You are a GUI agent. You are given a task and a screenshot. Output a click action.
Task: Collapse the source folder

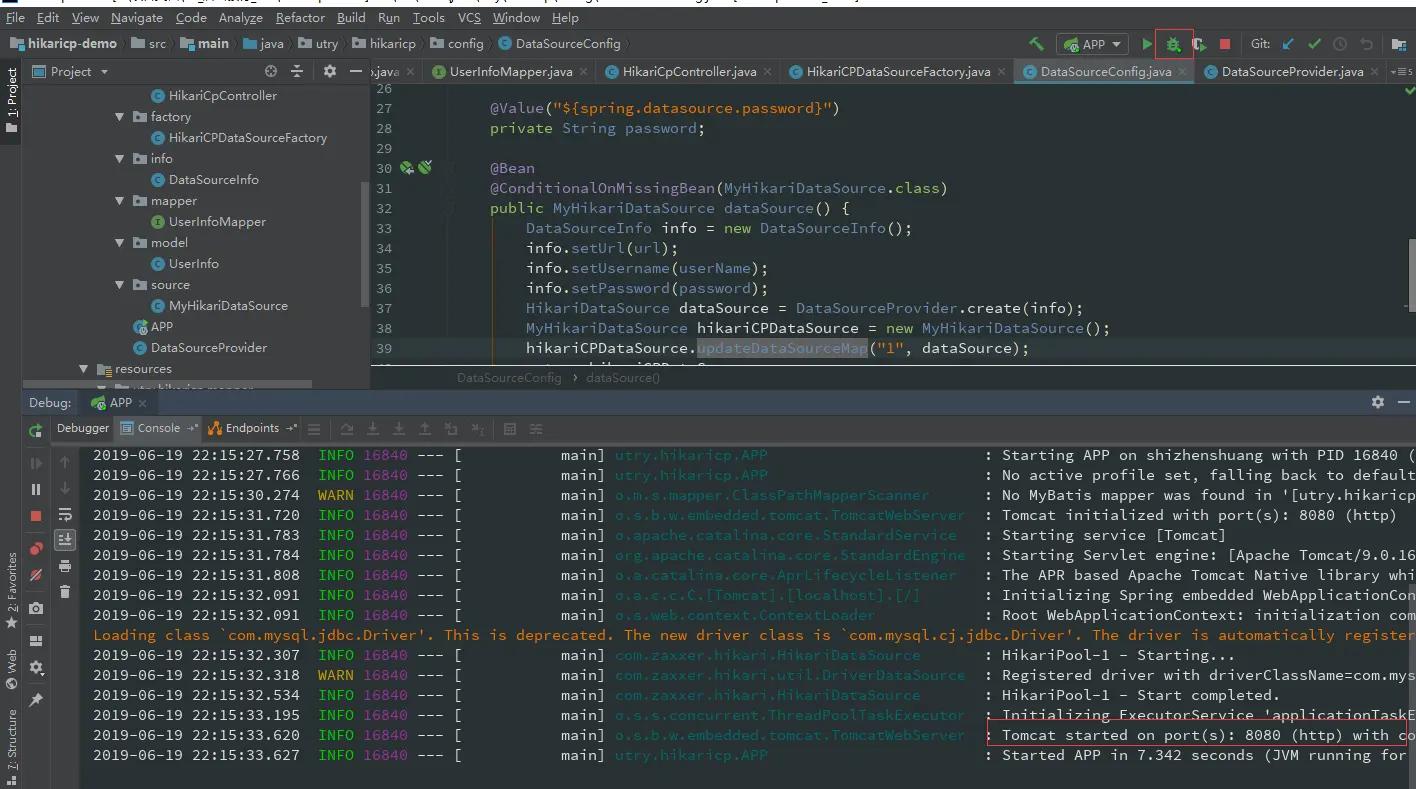pyautogui.click(x=121, y=285)
